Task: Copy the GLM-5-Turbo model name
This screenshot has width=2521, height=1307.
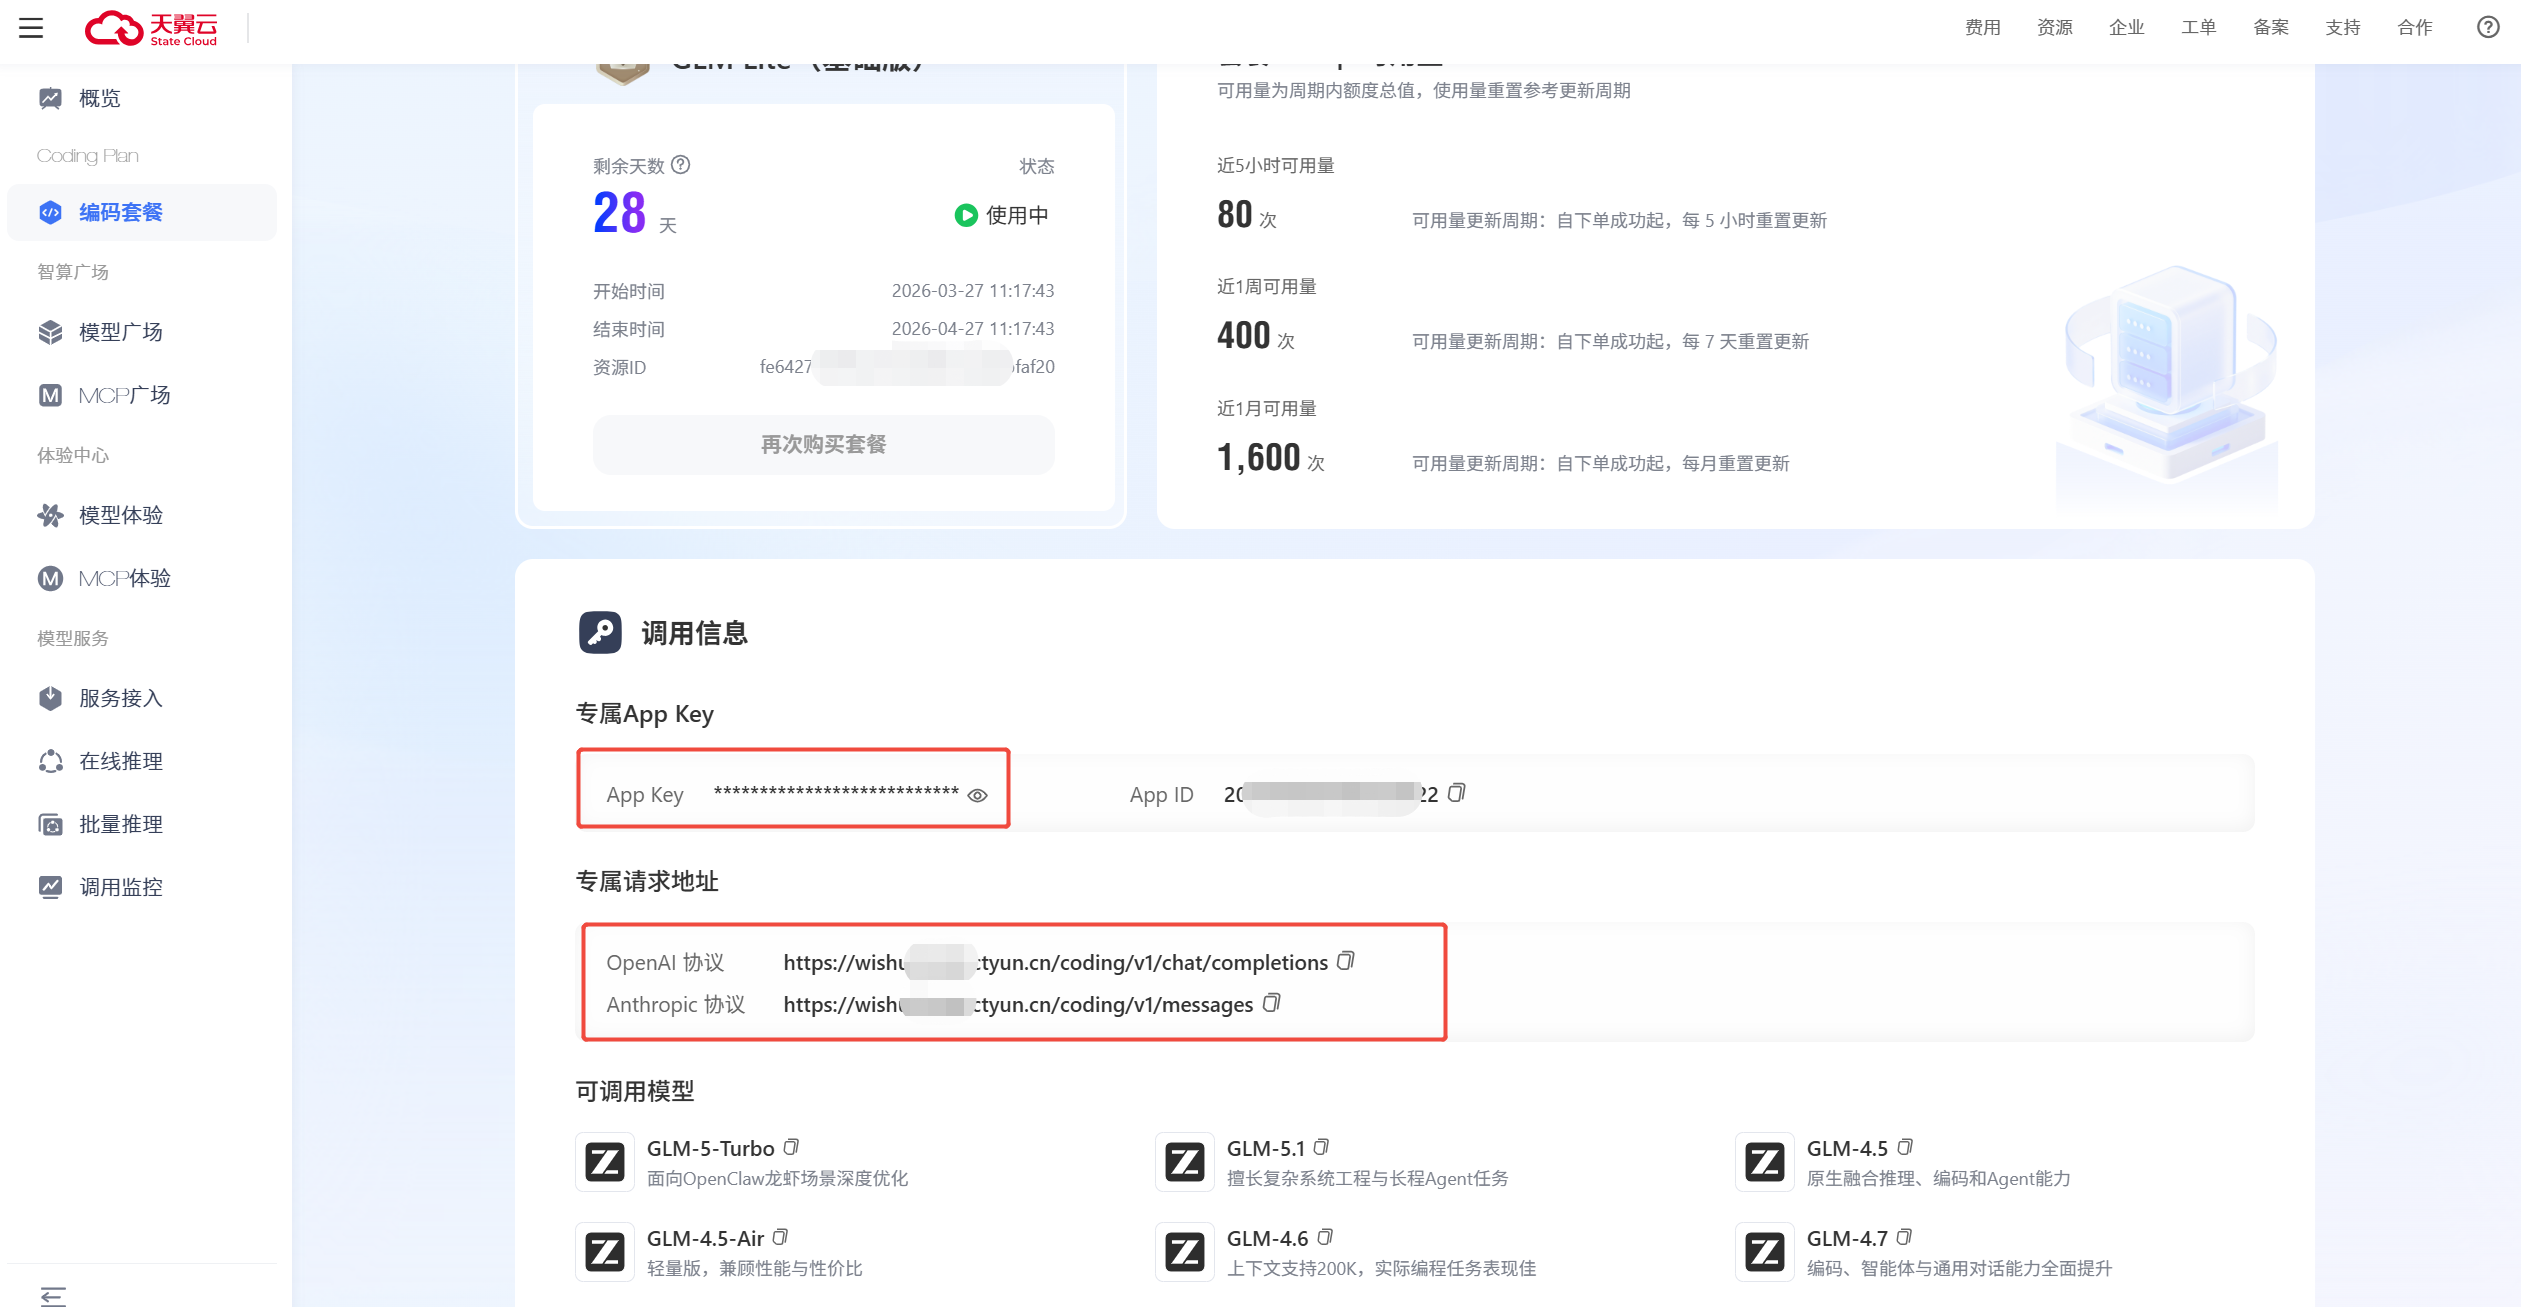Action: [791, 1147]
